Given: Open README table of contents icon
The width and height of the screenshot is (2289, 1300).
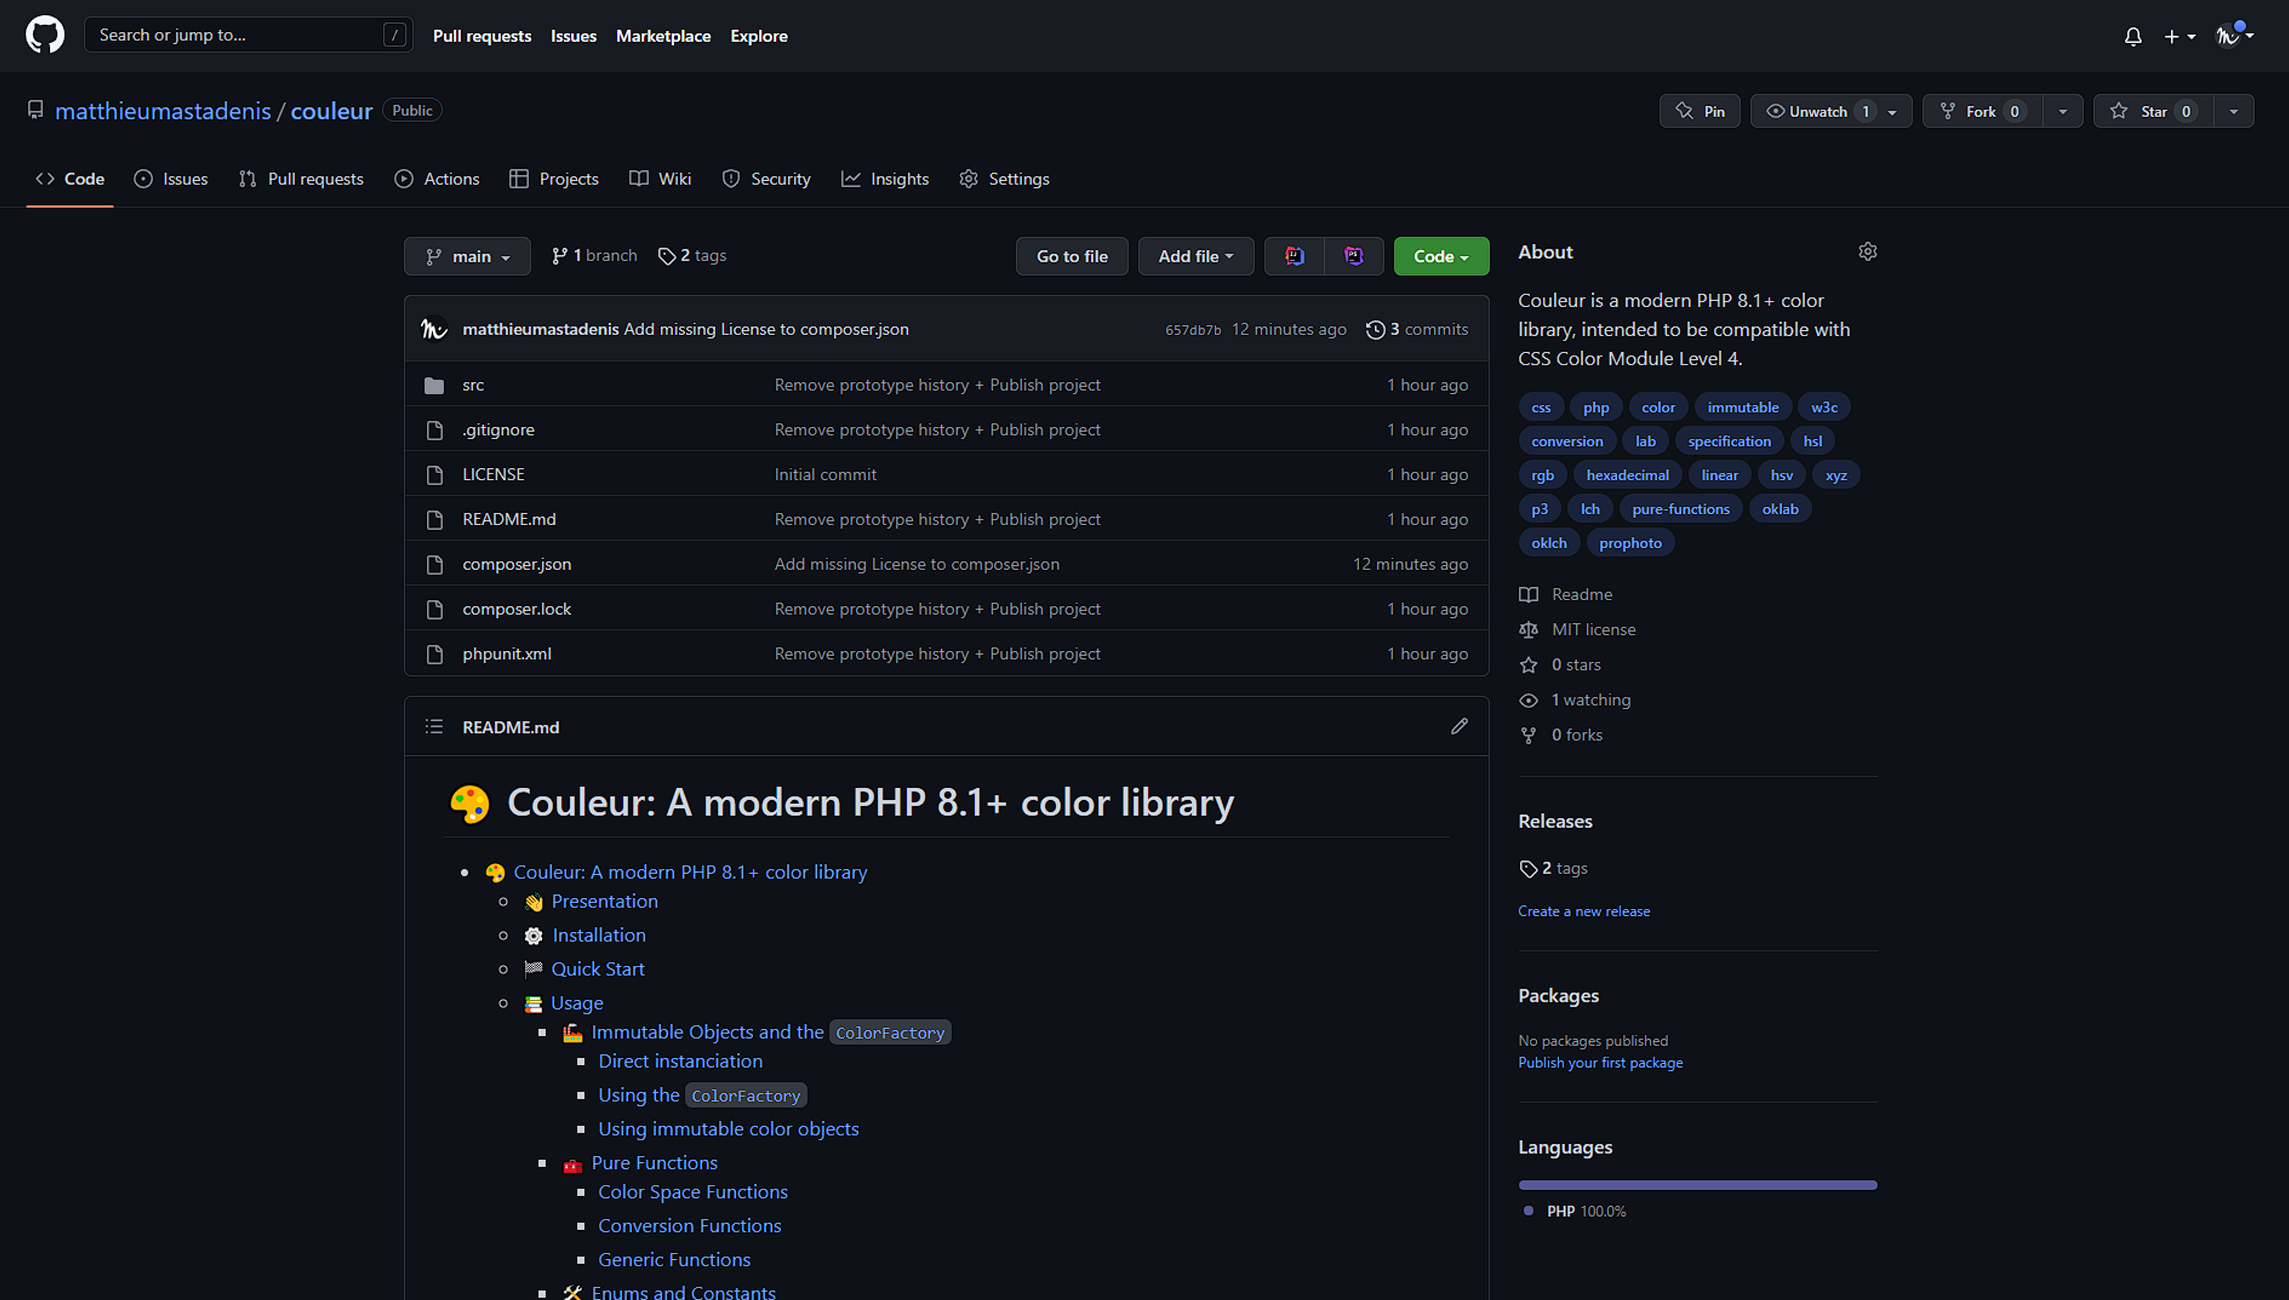Looking at the screenshot, I should (x=434, y=726).
